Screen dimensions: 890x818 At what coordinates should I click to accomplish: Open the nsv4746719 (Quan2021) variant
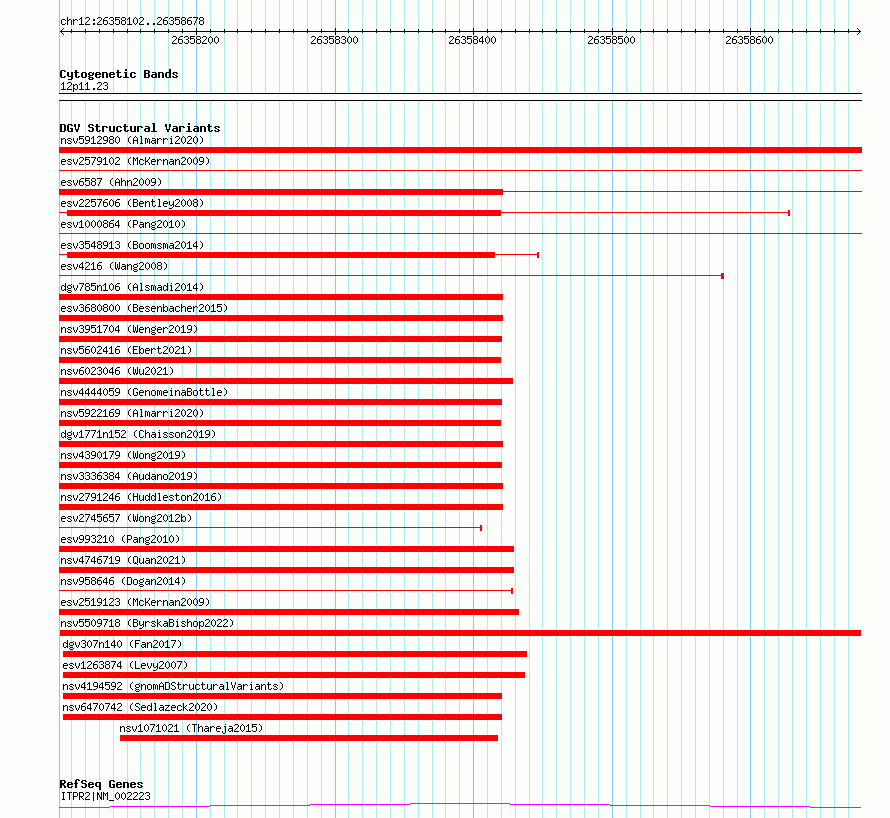[x=123, y=560]
